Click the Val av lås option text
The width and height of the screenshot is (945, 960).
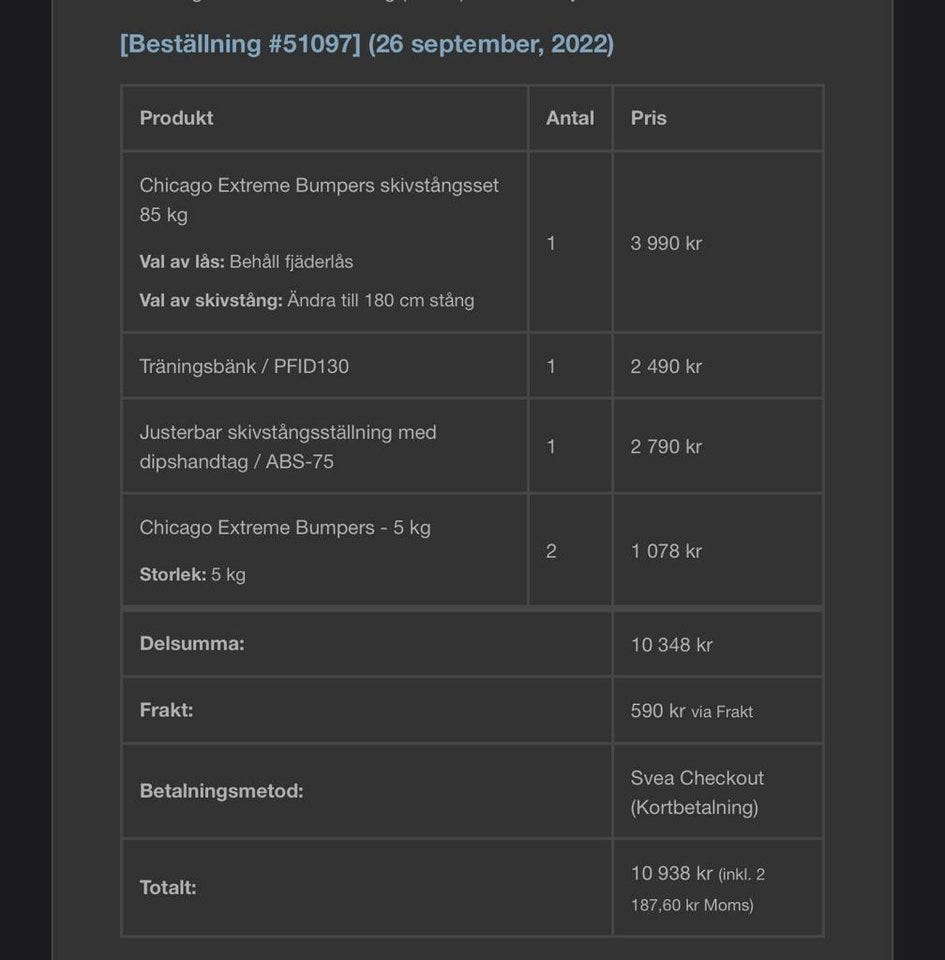(x=246, y=262)
